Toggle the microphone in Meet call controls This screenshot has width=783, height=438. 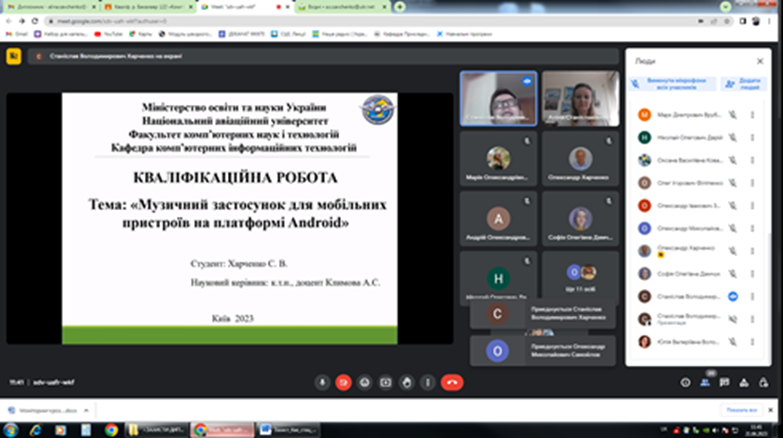pyautogui.click(x=322, y=383)
